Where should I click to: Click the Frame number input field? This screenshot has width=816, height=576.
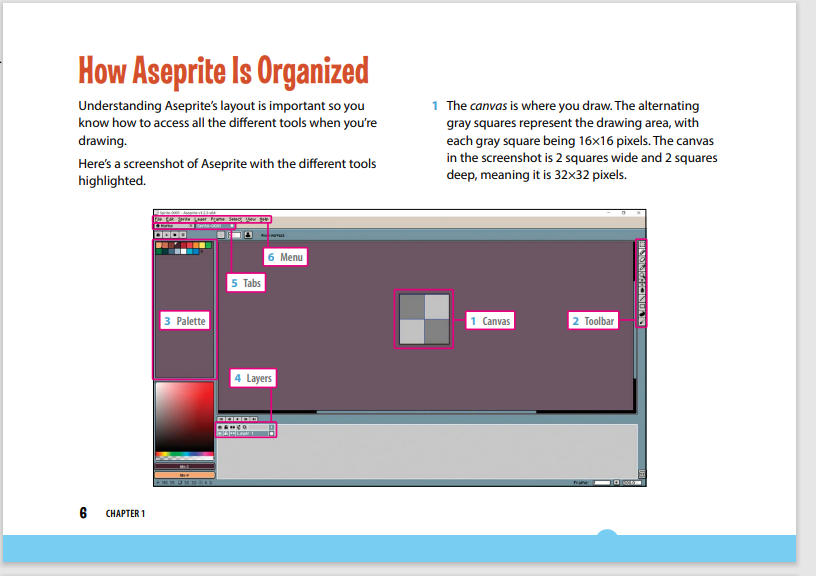click(602, 482)
